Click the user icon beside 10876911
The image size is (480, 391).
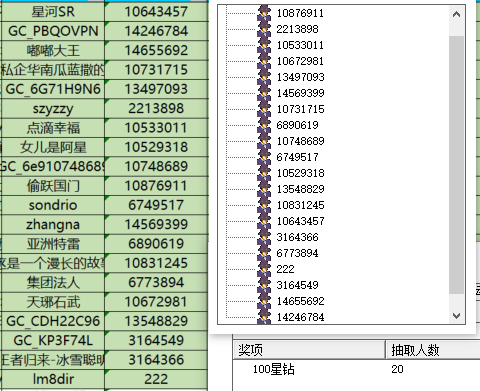click(264, 13)
